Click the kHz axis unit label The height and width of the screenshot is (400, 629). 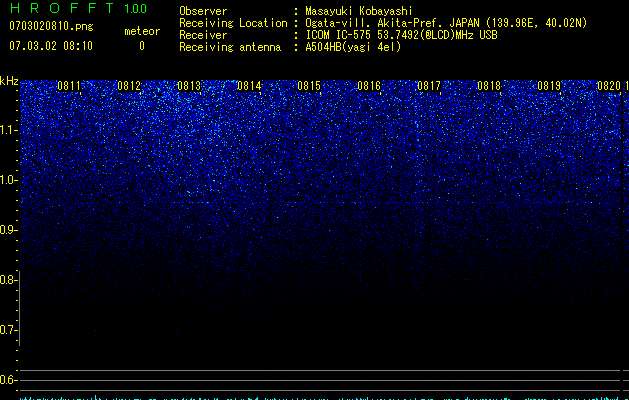point(9,81)
